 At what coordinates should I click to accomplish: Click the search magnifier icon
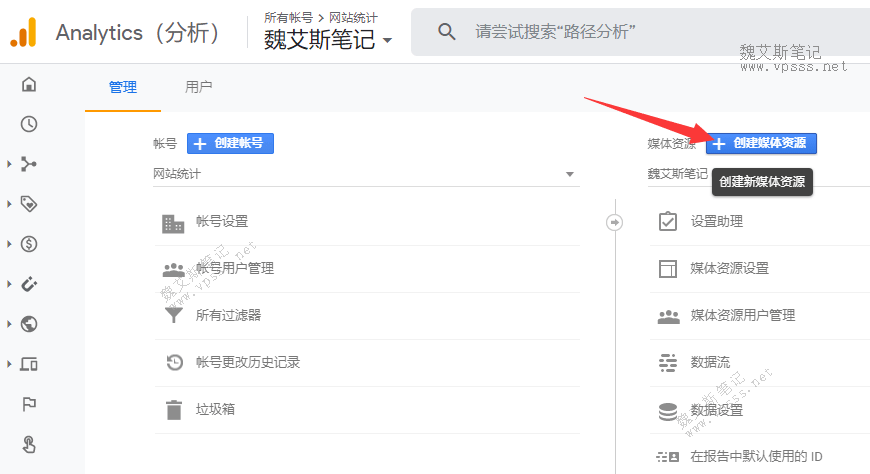(x=447, y=32)
